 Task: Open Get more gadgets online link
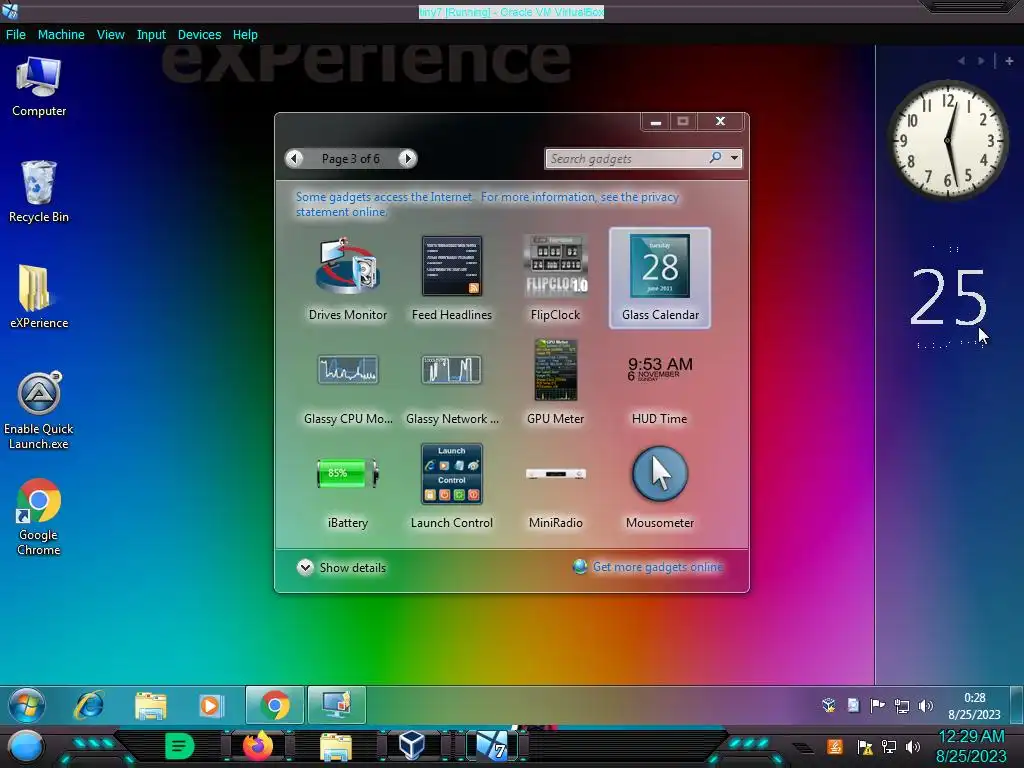pyautogui.click(x=648, y=567)
